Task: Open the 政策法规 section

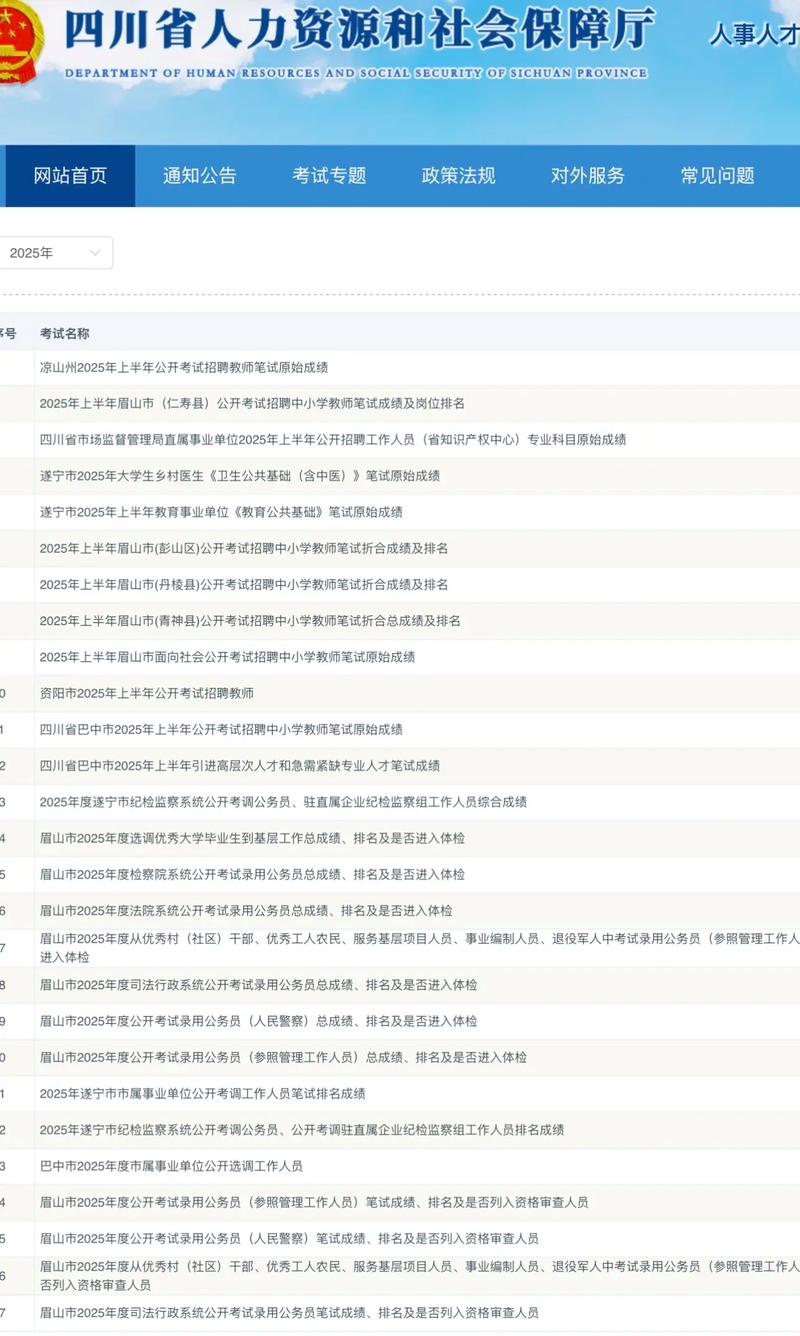Action: tap(459, 176)
